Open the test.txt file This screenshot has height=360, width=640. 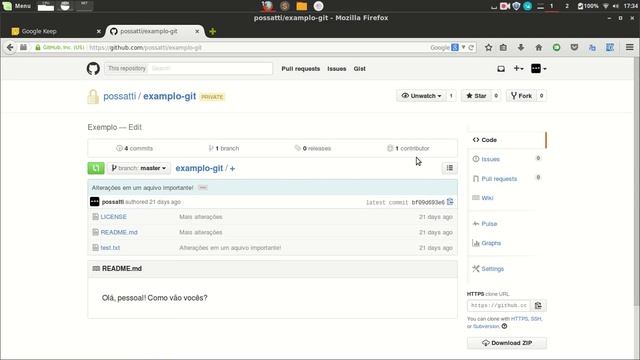110,248
